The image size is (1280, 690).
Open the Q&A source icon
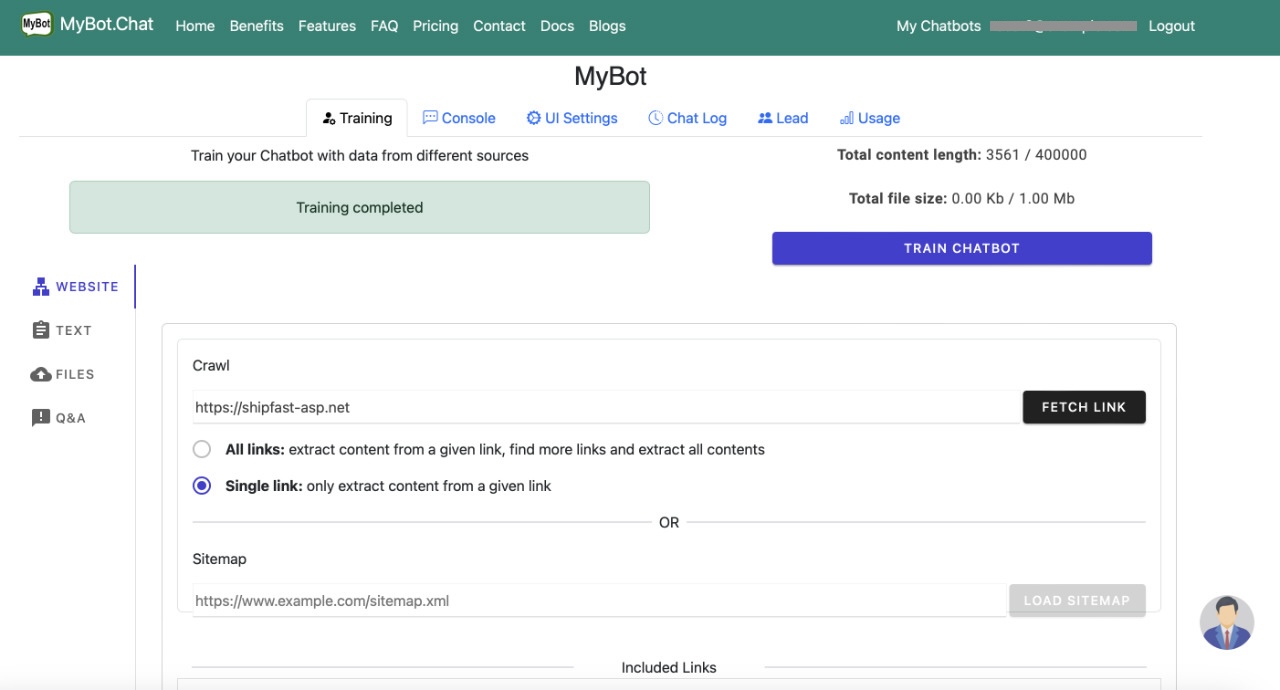(x=40, y=417)
